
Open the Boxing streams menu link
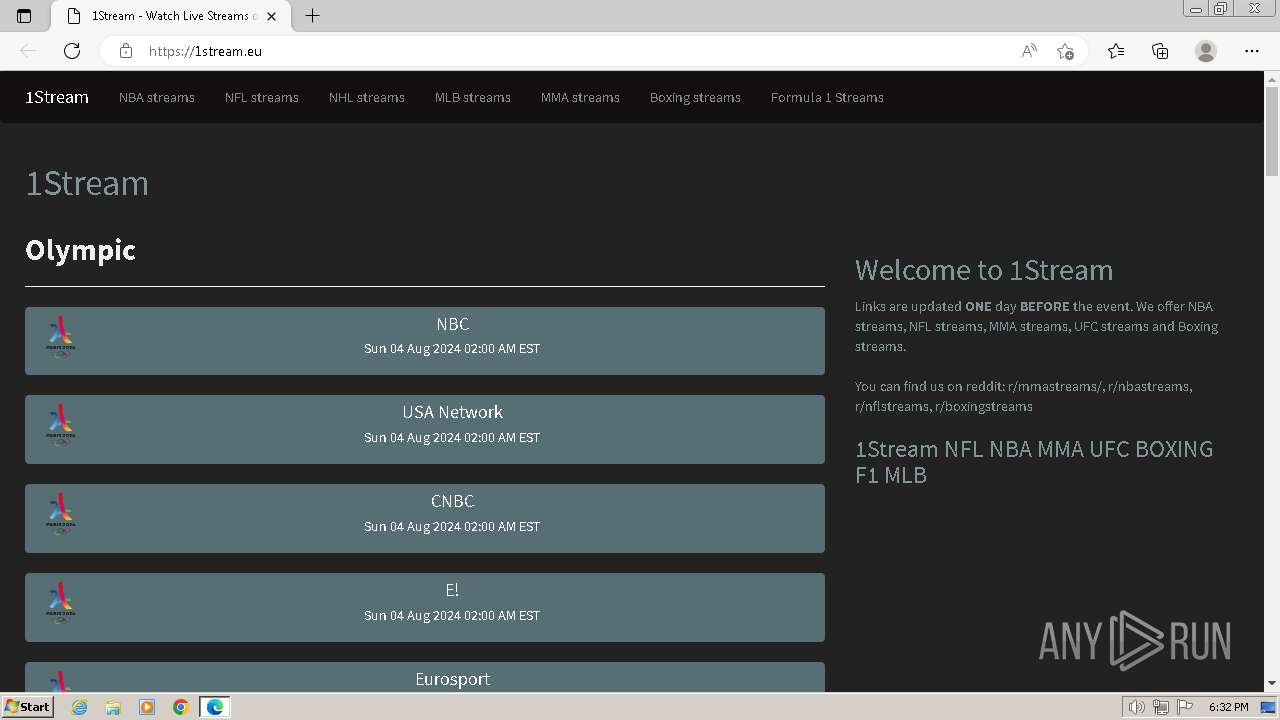pos(695,97)
